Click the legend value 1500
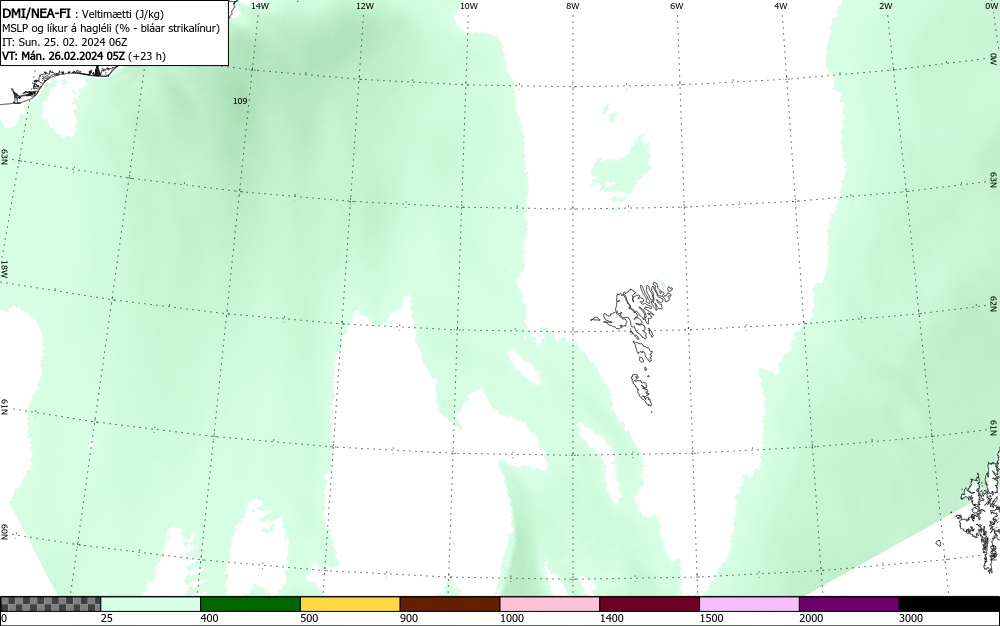 pos(711,618)
